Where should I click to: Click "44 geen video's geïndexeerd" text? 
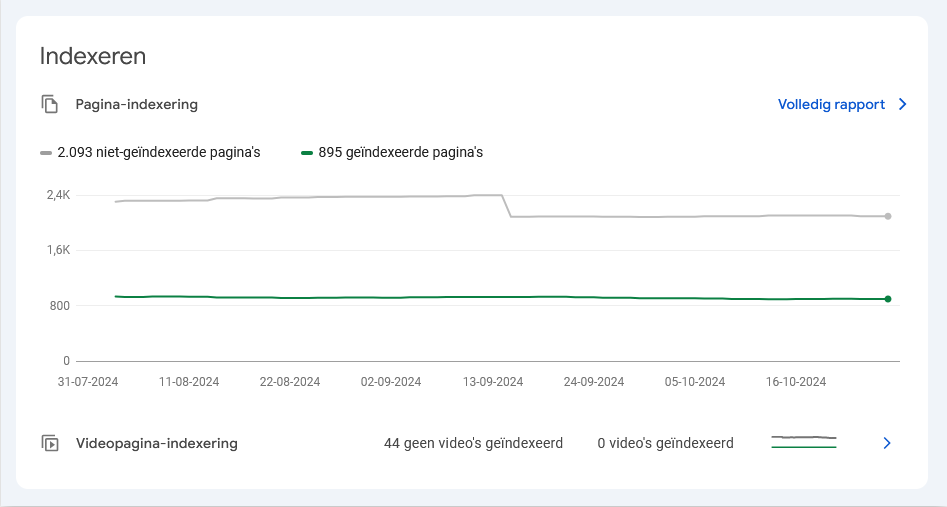474,443
